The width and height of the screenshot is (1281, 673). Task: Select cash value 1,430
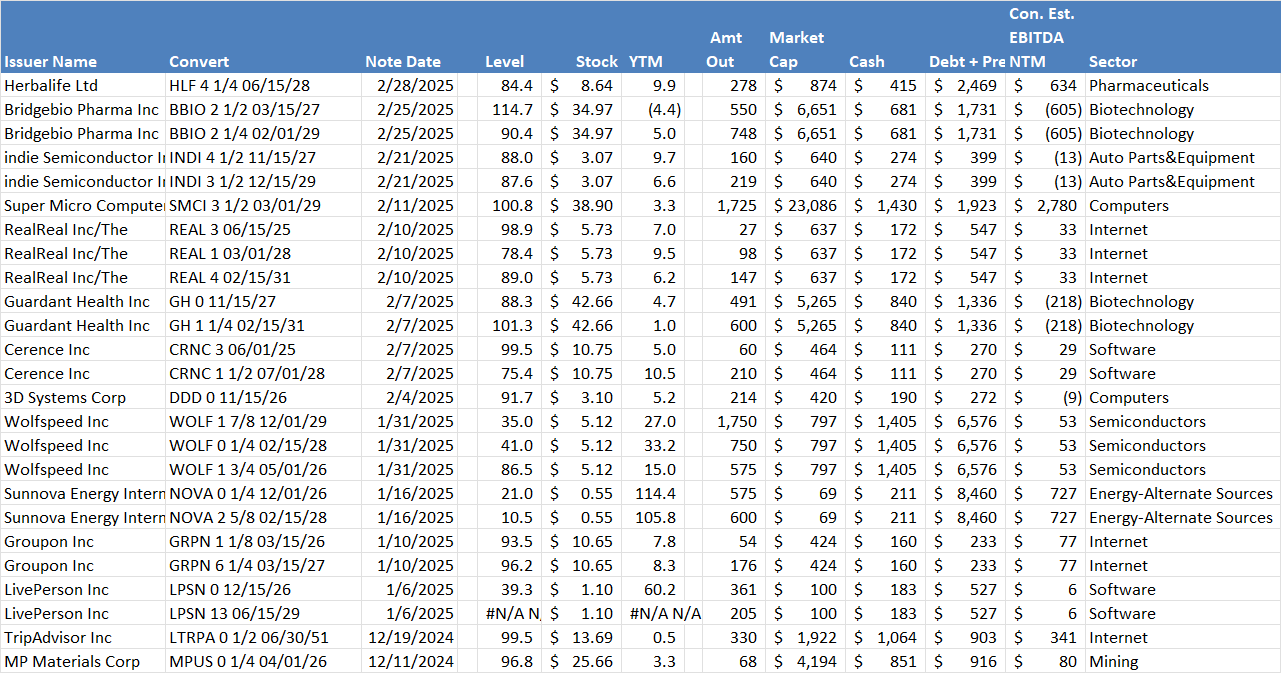click(x=886, y=206)
